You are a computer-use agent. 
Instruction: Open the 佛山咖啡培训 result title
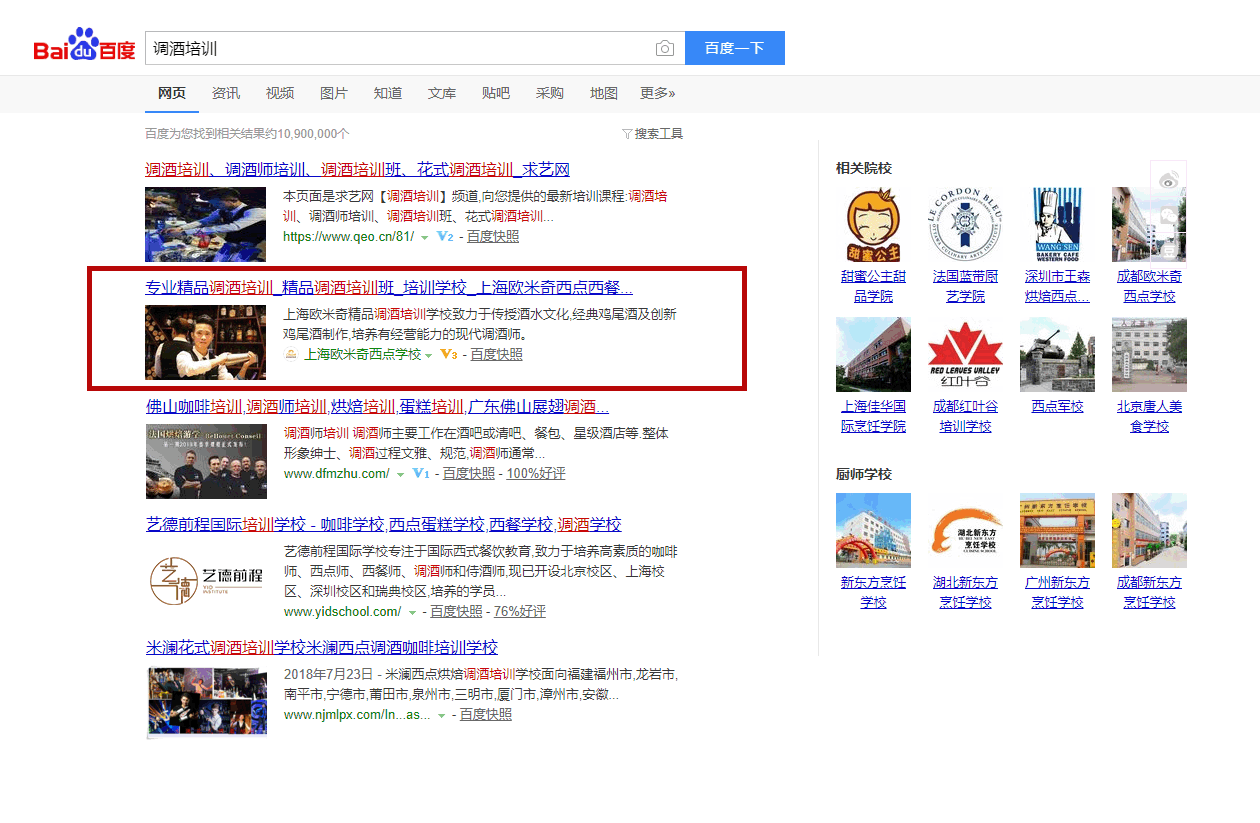377,407
